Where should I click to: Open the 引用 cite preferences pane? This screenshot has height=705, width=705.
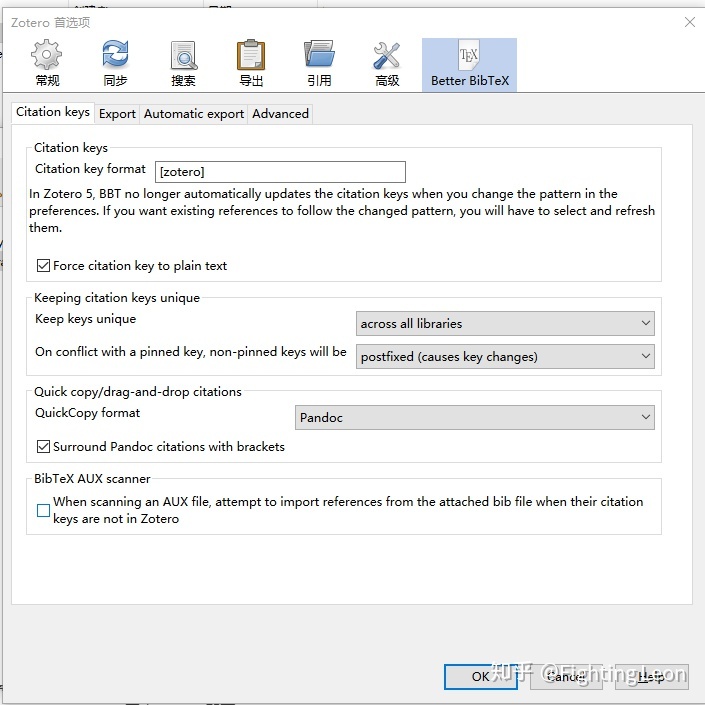coord(319,64)
